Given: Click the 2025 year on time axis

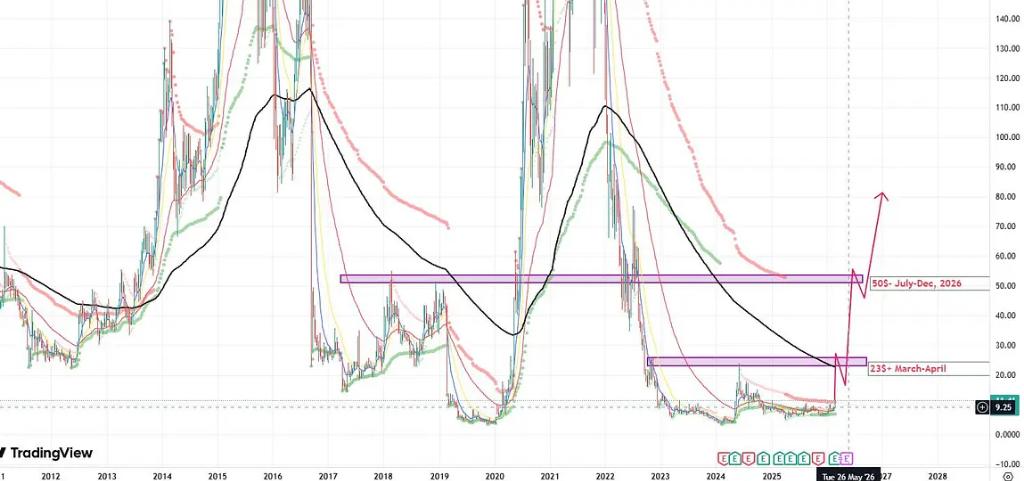Looking at the screenshot, I should [x=772, y=476].
